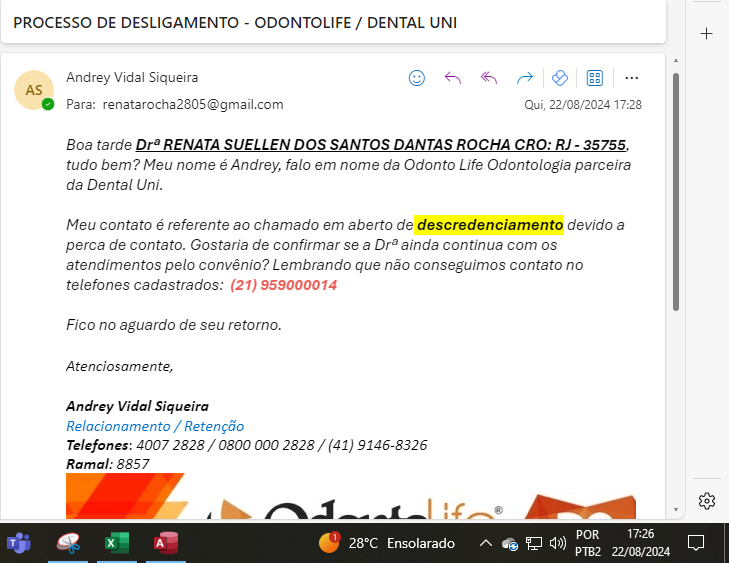Expand the hidden system tray icons chevron

click(485, 543)
